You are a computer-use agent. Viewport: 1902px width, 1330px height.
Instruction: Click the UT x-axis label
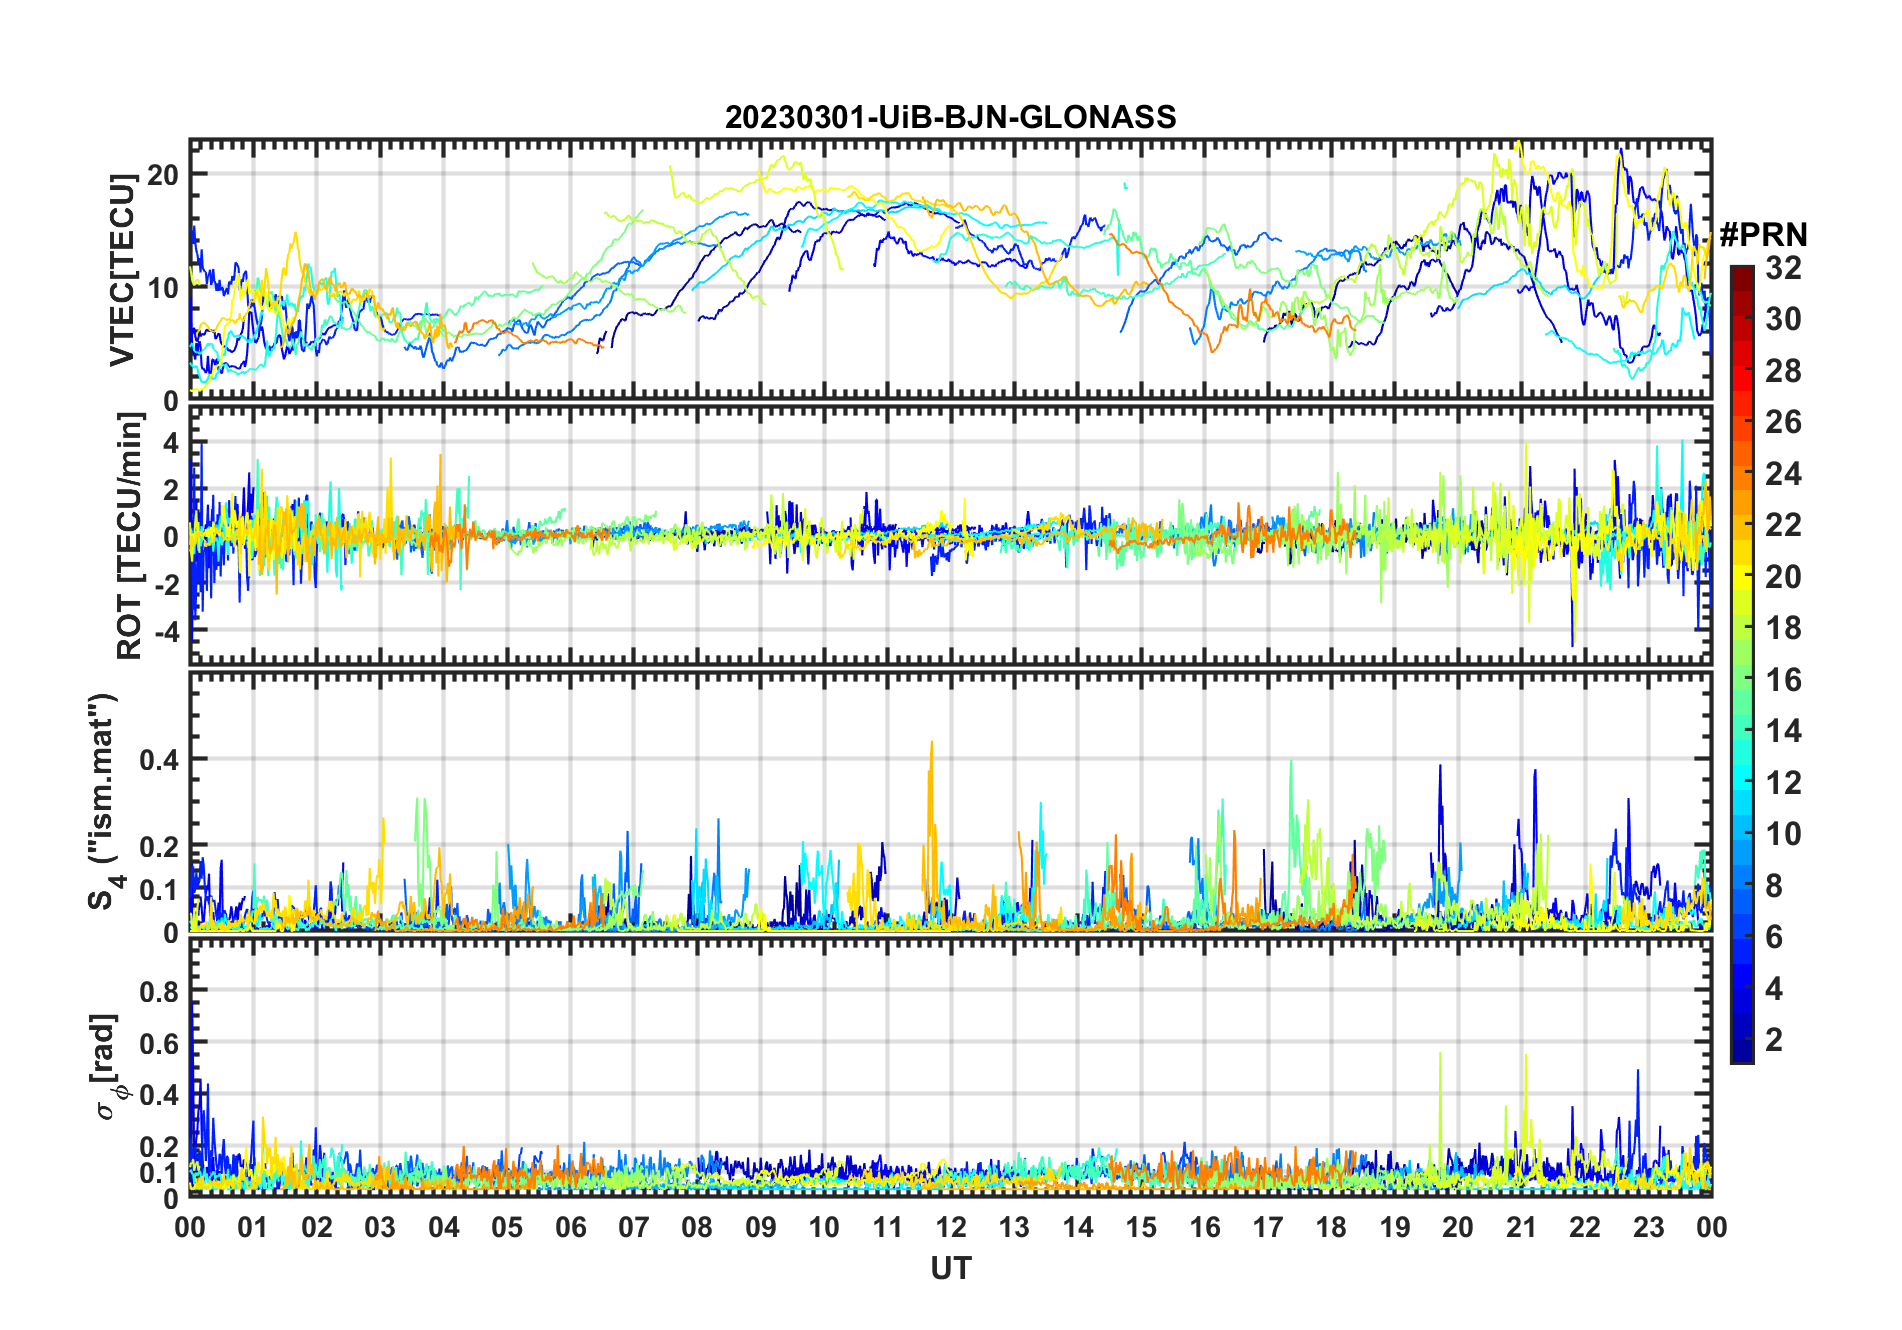[950, 1269]
